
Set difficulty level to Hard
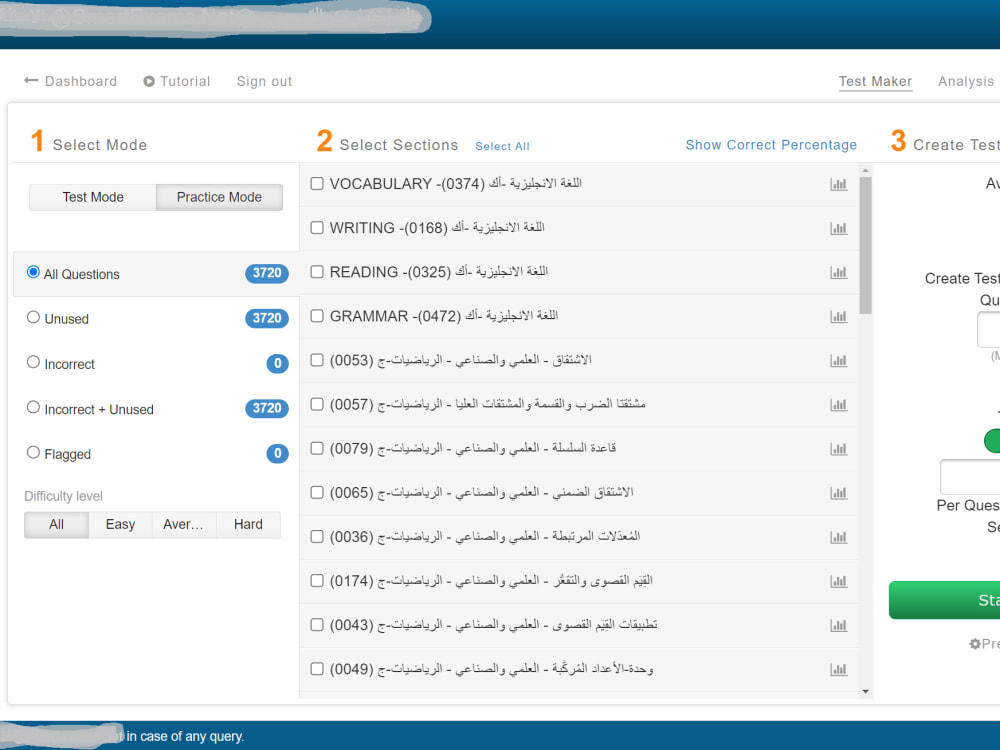click(248, 524)
